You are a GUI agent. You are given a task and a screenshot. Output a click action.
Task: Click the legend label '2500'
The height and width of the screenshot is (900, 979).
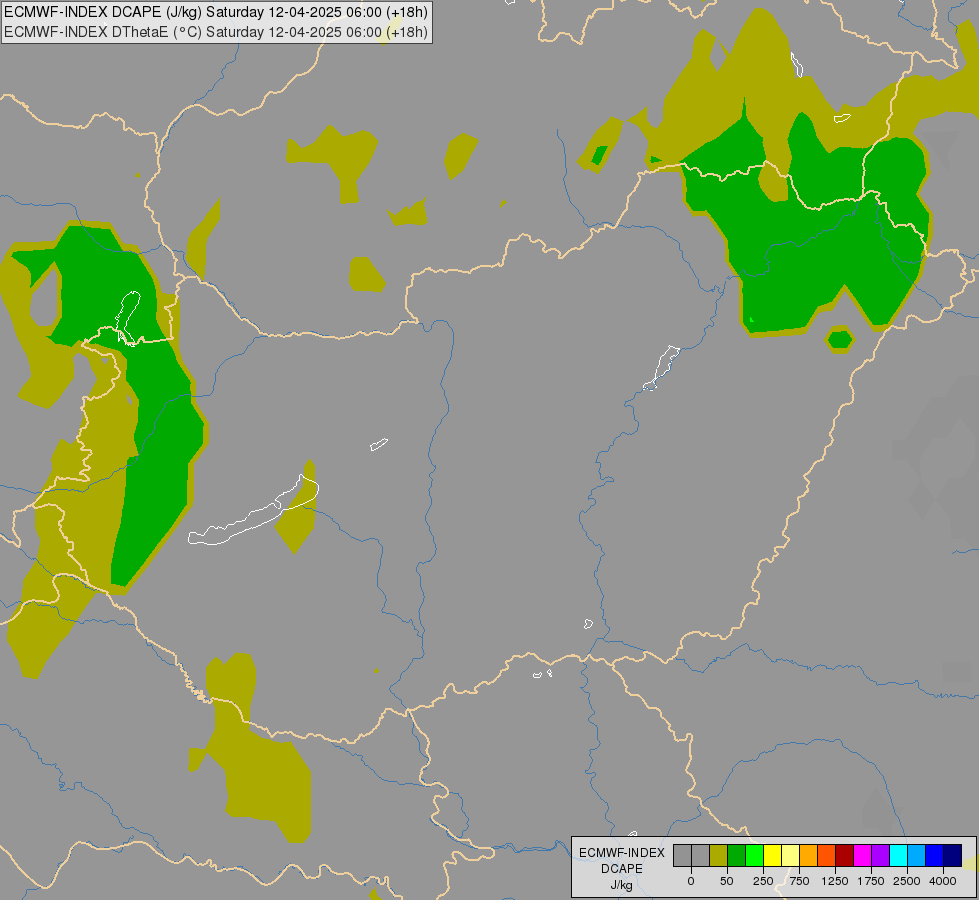pyautogui.click(x=907, y=881)
